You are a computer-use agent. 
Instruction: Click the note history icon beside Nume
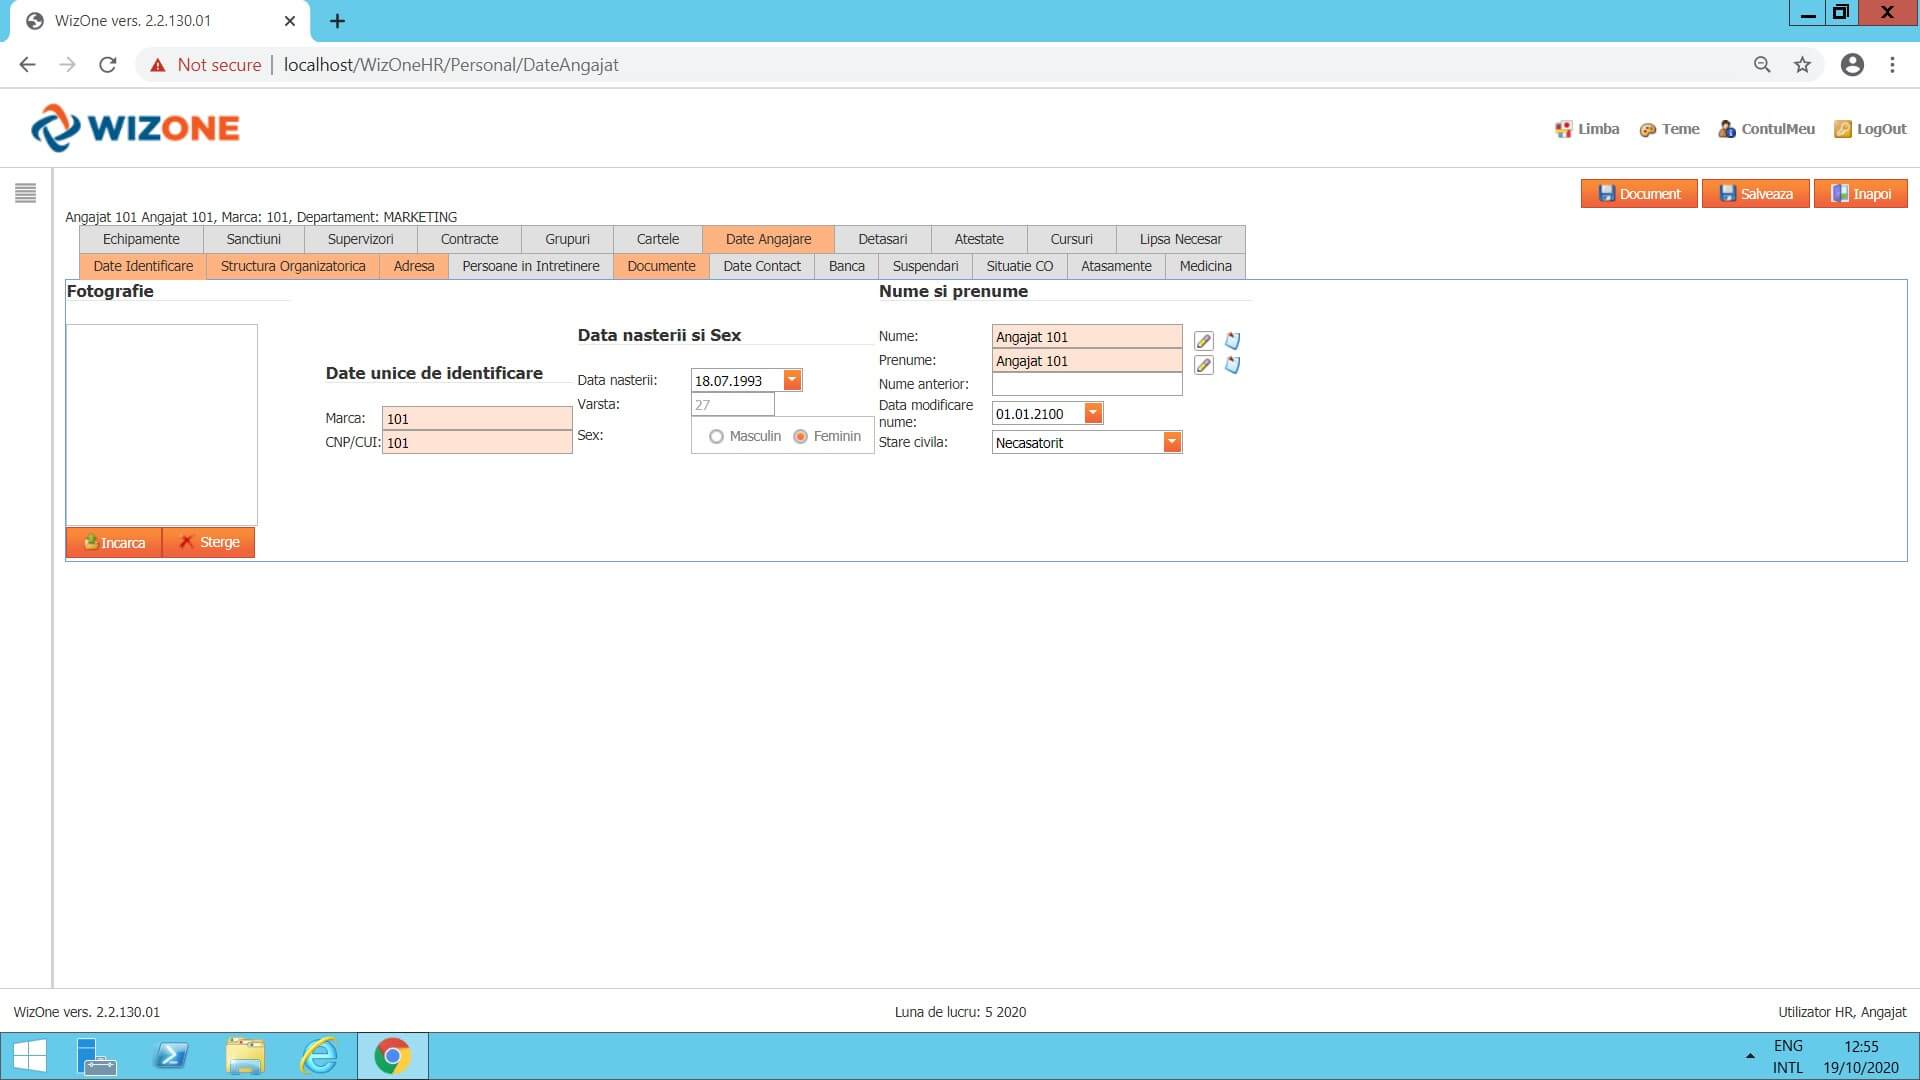[x=1232, y=341]
